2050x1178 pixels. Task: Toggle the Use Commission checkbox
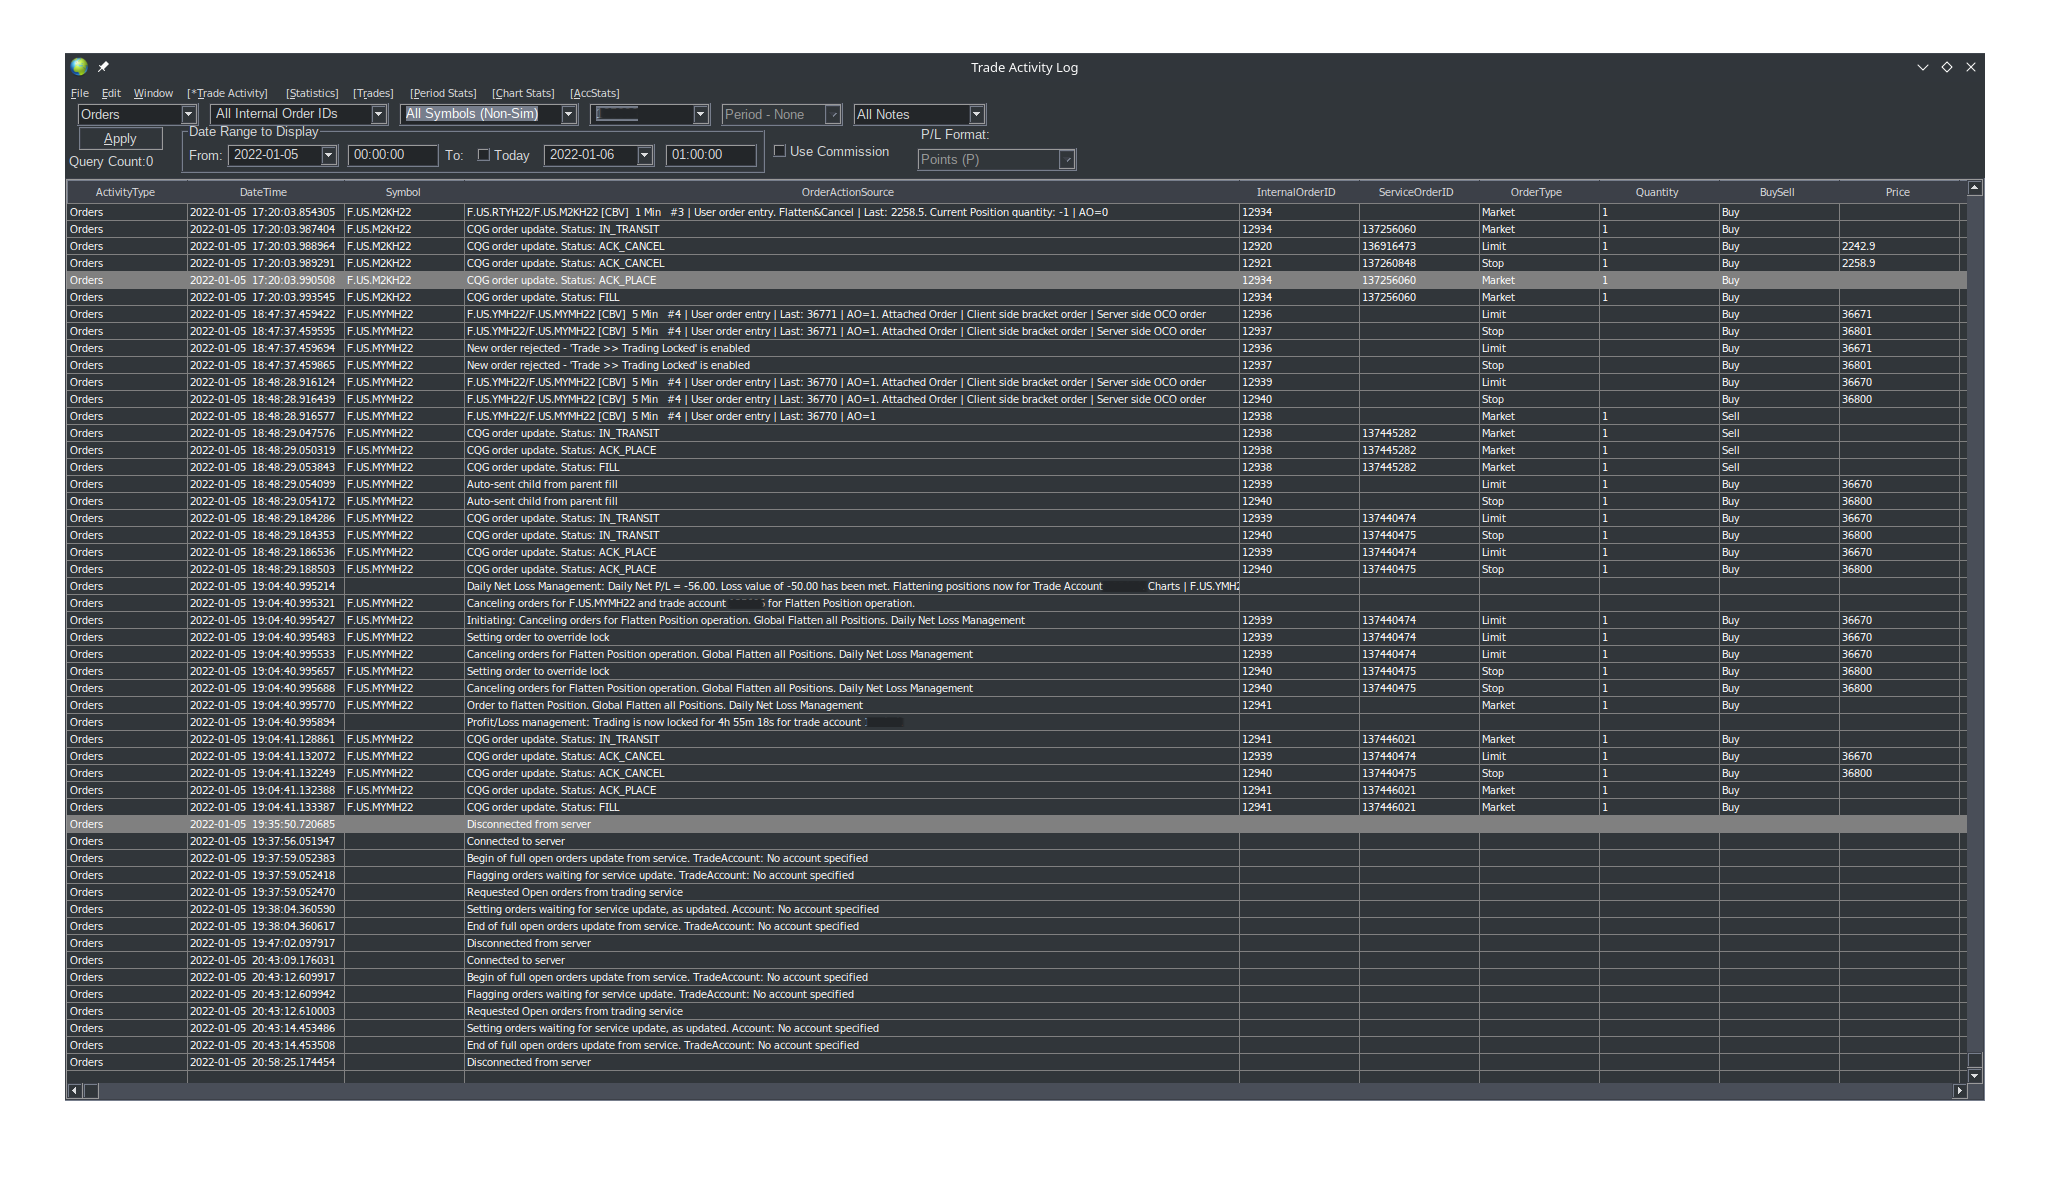pyautogui.click(x=780, y=151)
